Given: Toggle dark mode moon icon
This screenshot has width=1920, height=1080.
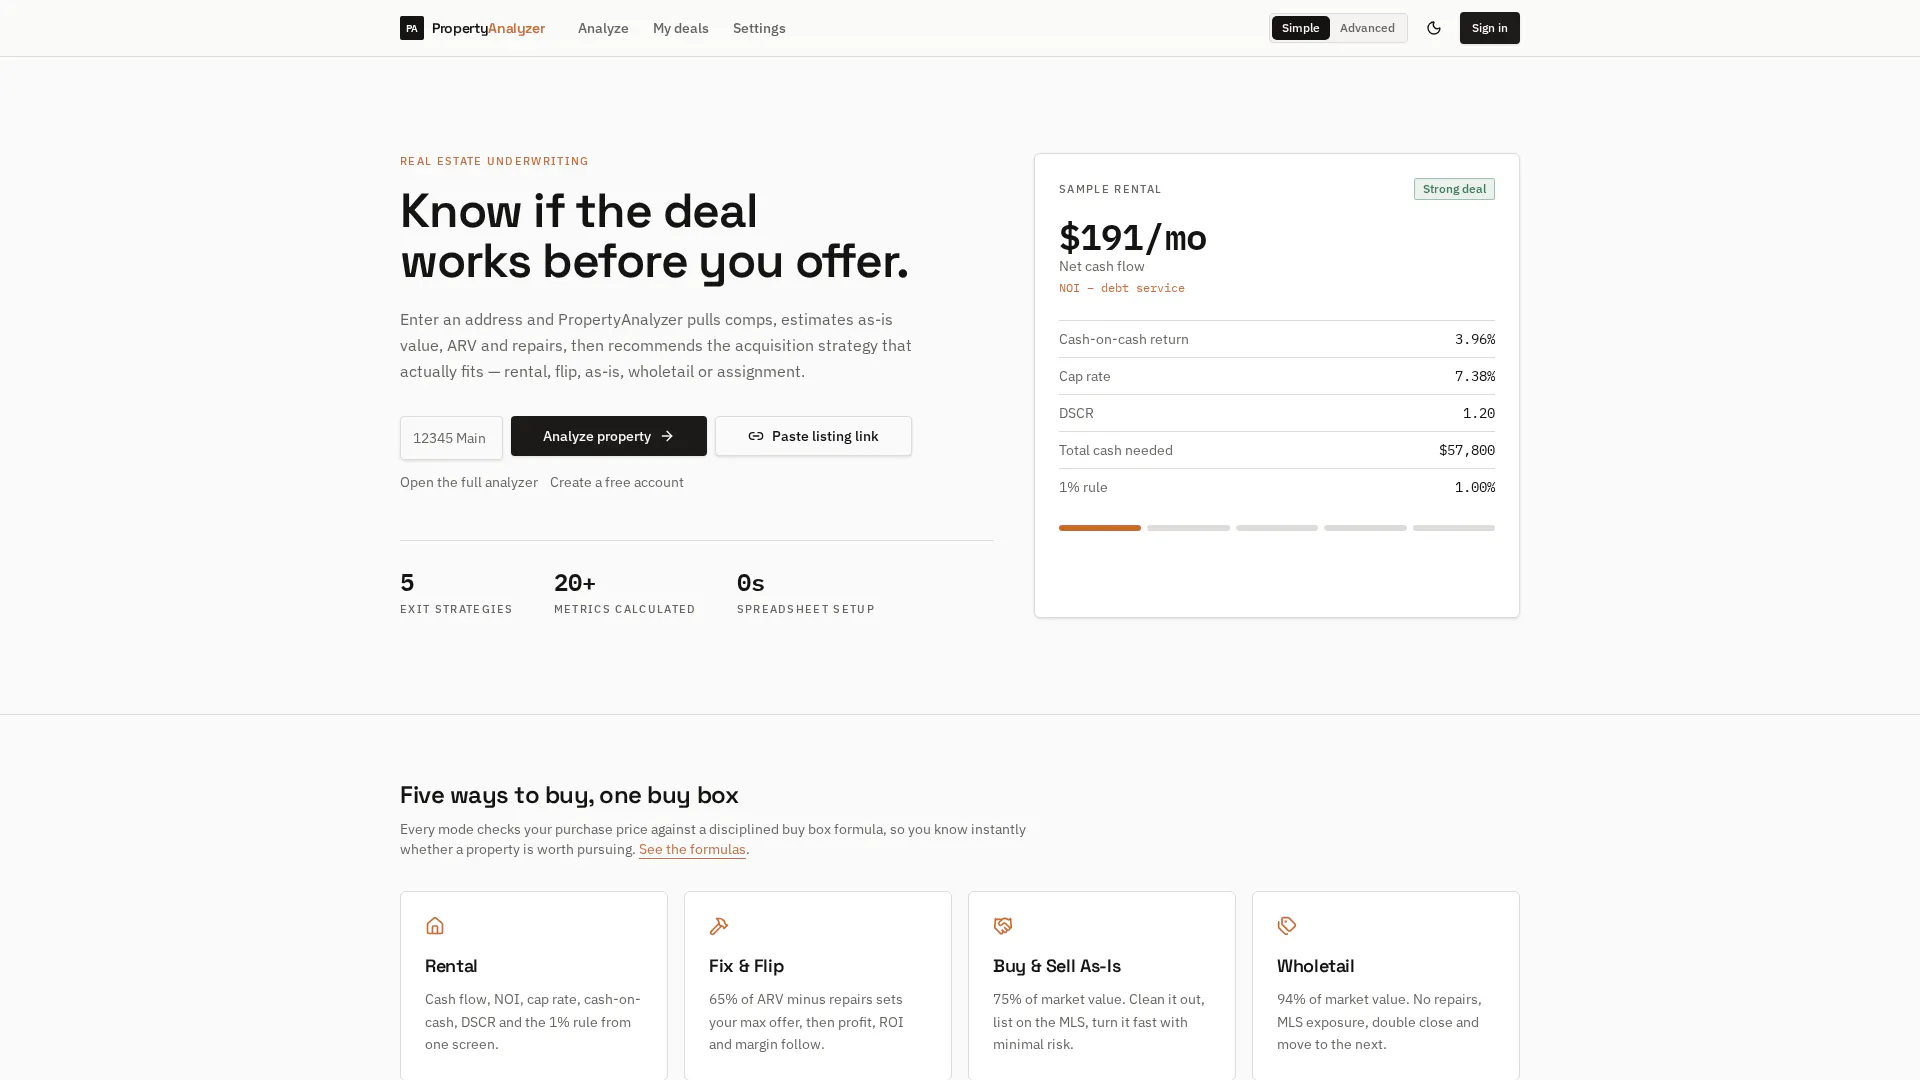Looking at the screenshot, I should tap(1433, 28).
